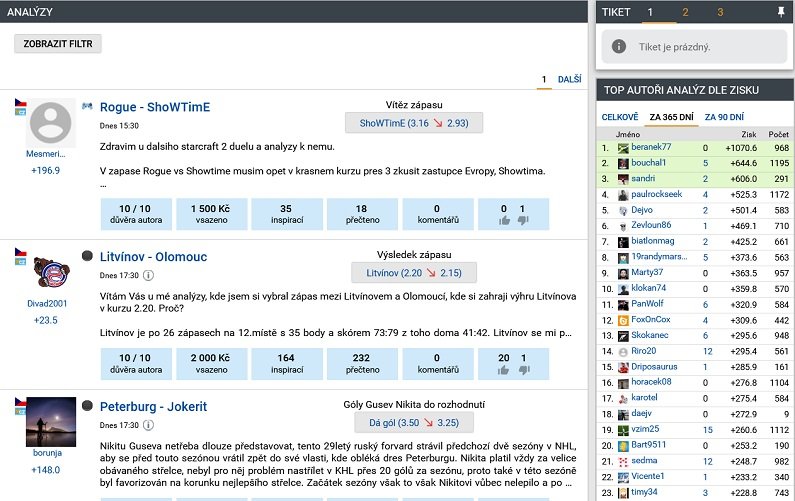Click thumbs-down icon on Litvínov - Olomouc analysis
795x501 pixels.
tap(524, 370)
